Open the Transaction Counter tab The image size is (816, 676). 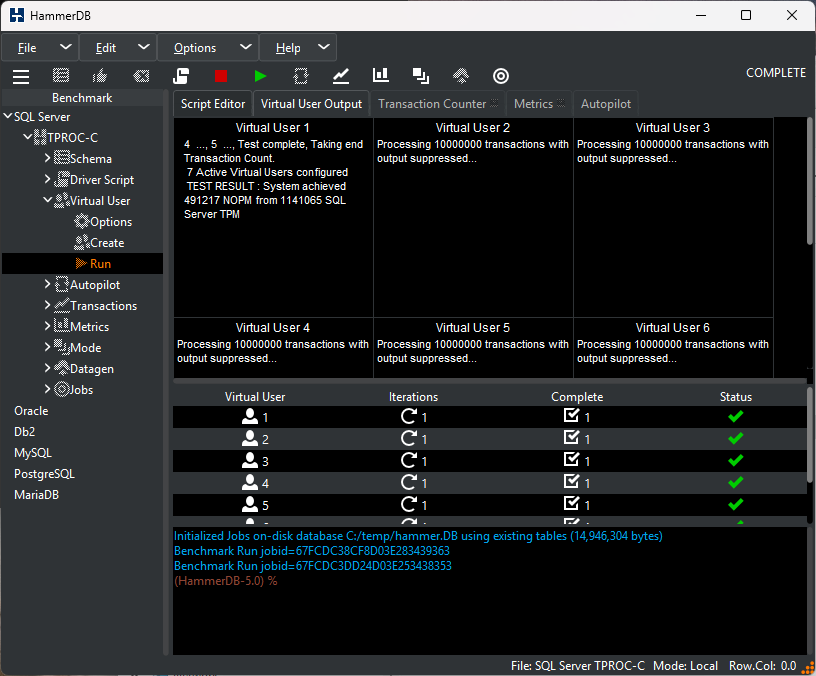point(438,104)
